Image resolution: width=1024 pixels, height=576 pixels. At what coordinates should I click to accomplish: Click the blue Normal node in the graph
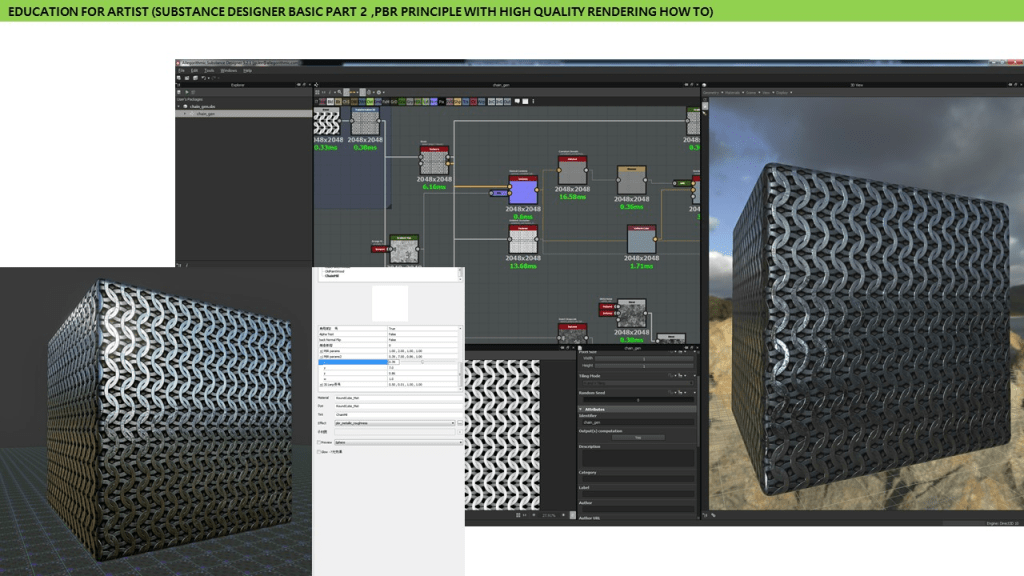click(523, 190)
